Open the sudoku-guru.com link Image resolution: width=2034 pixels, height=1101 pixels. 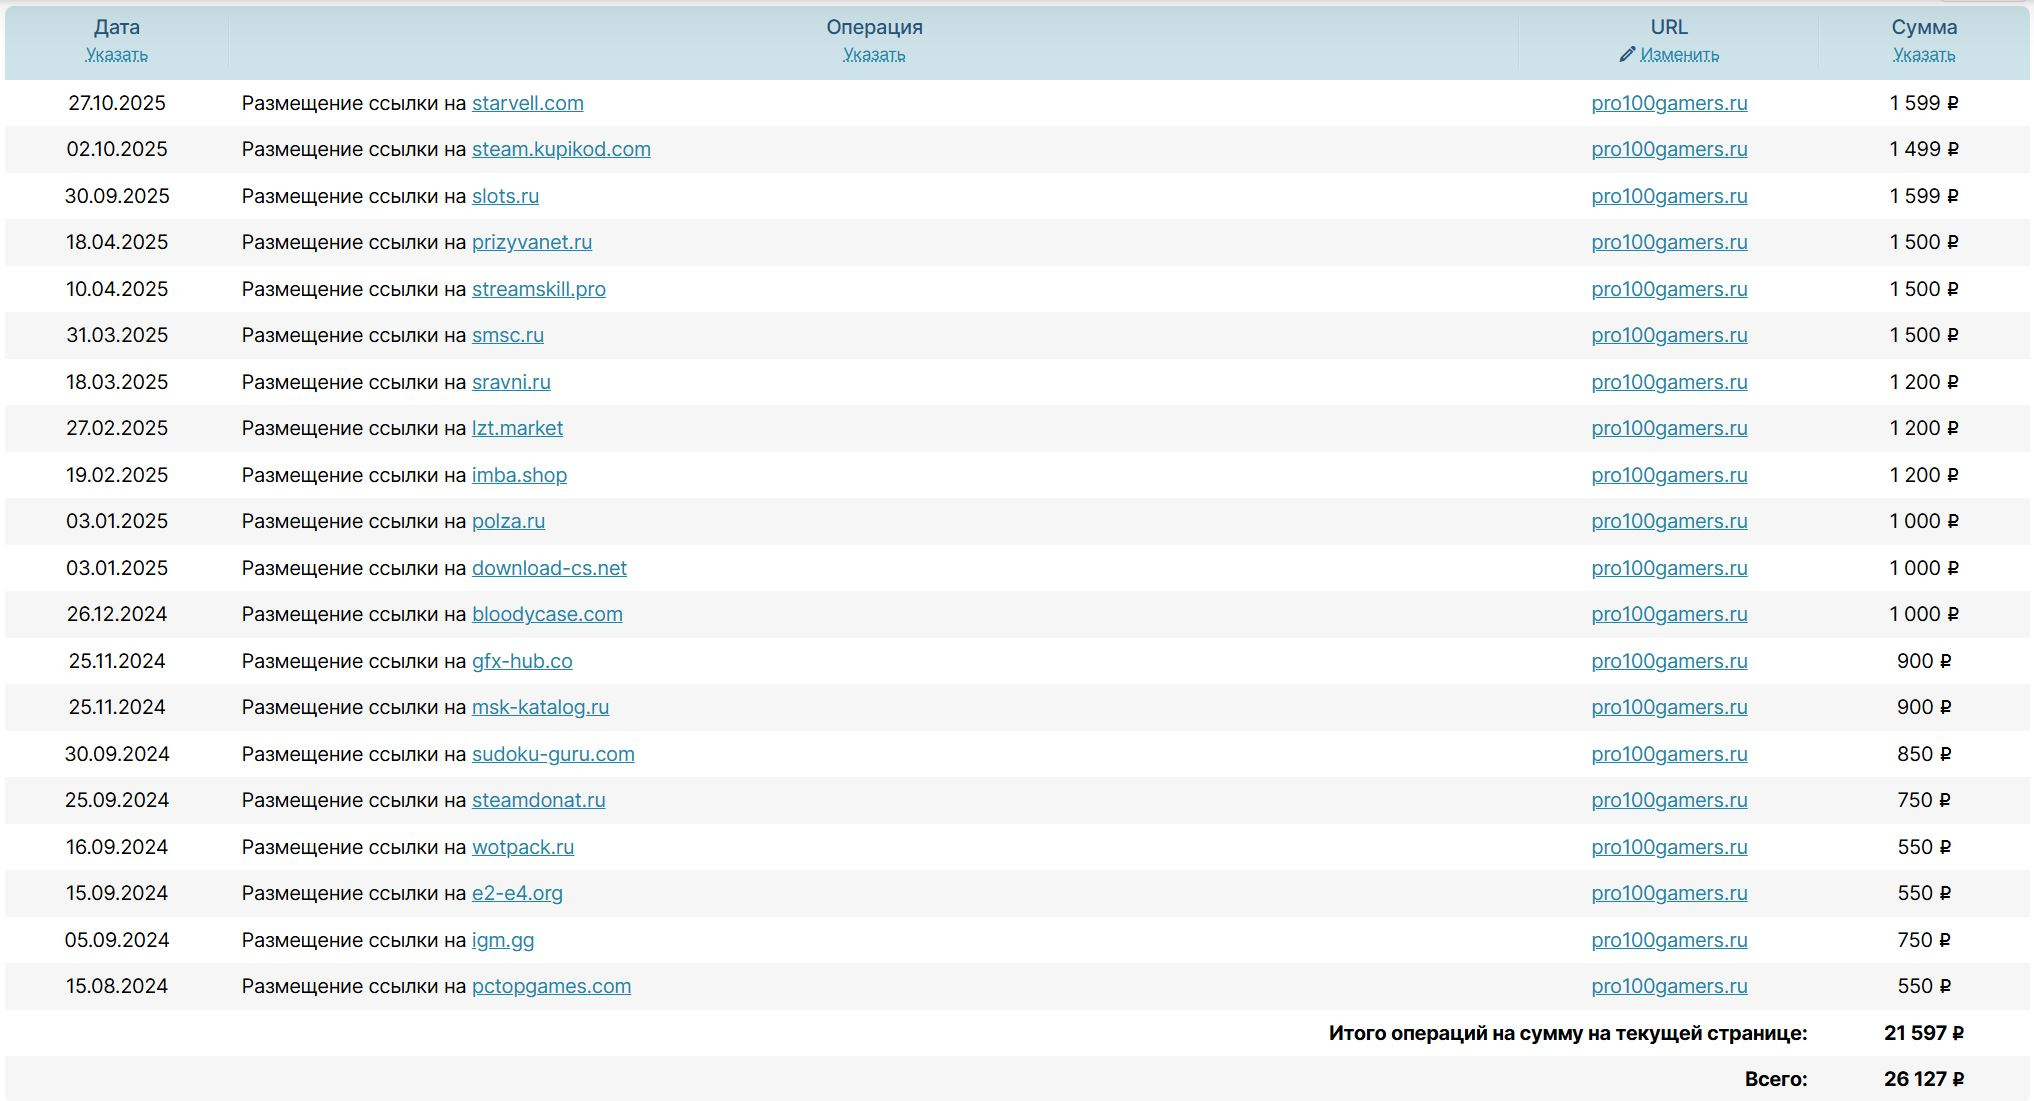(553, 754)
